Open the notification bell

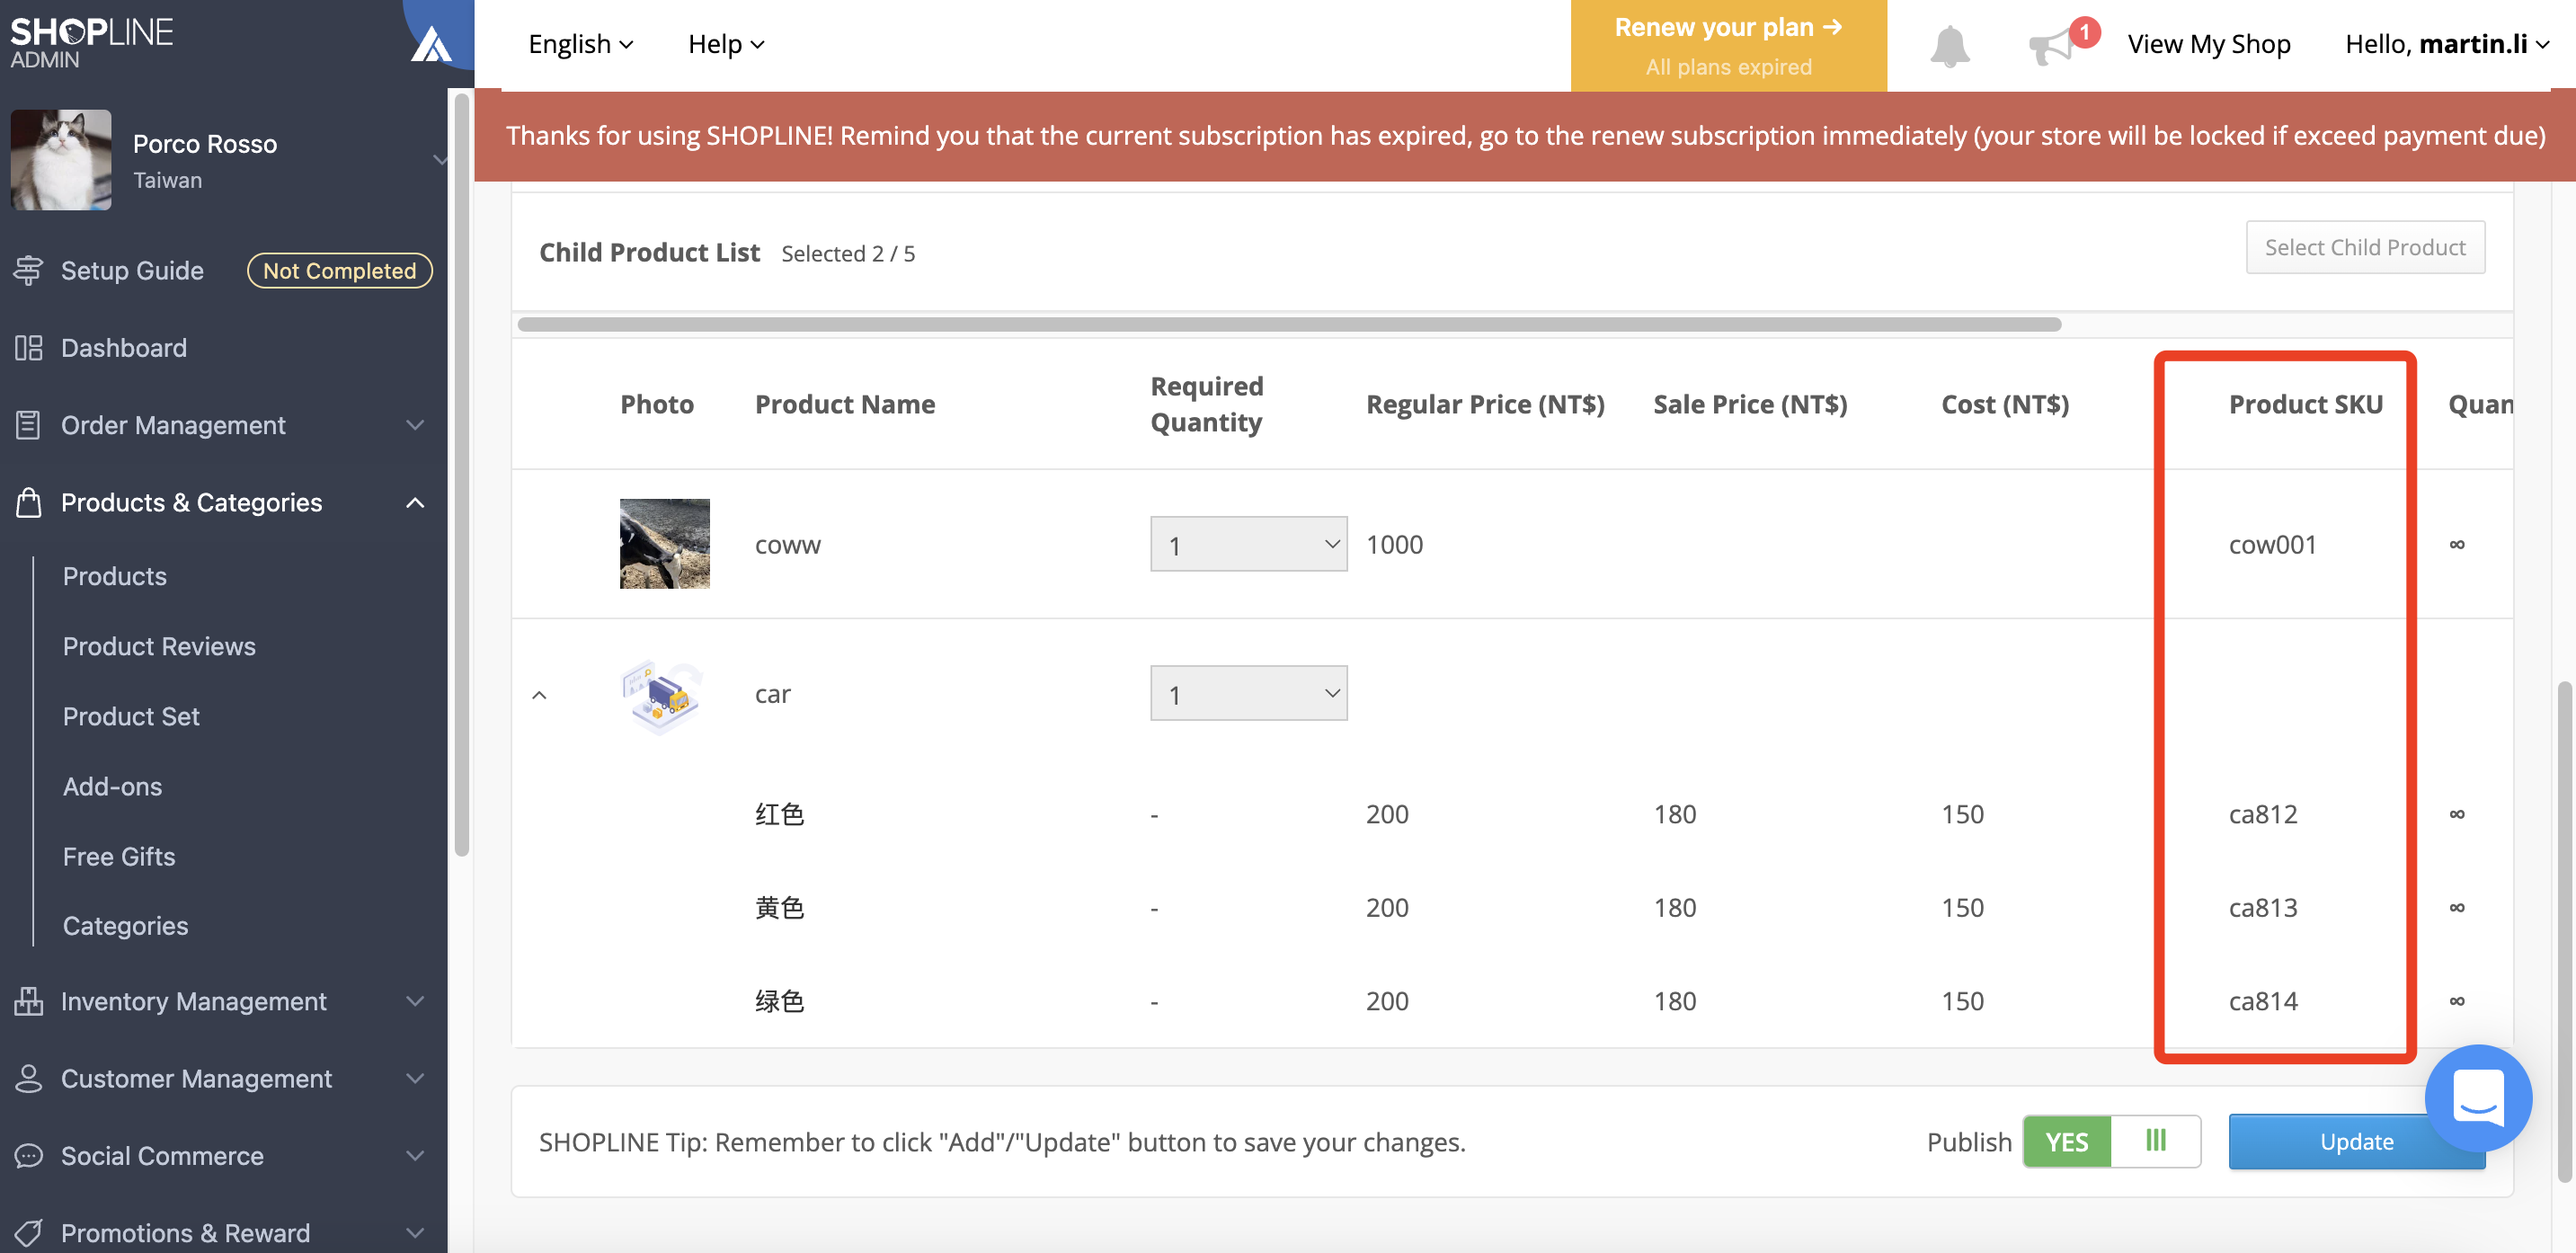point(1949,46)
